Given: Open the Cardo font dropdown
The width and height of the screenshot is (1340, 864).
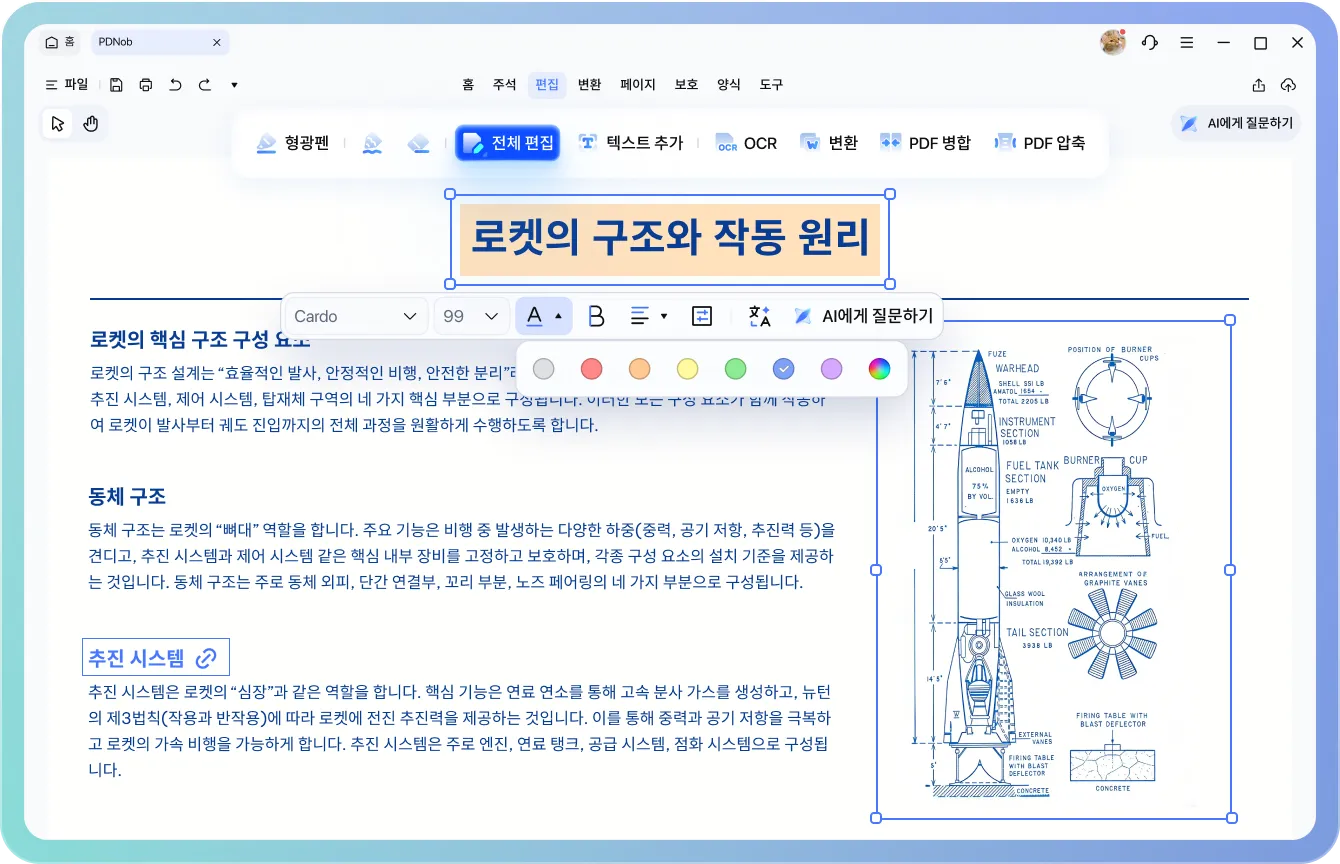Looking at the screenshot, I should point(355,316).
